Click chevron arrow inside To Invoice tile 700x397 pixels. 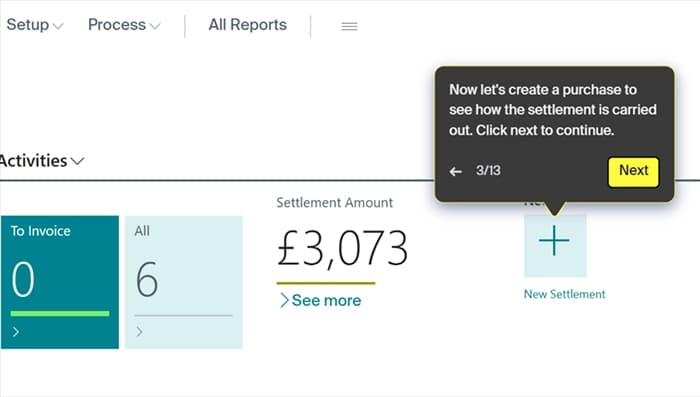[16, 332]
